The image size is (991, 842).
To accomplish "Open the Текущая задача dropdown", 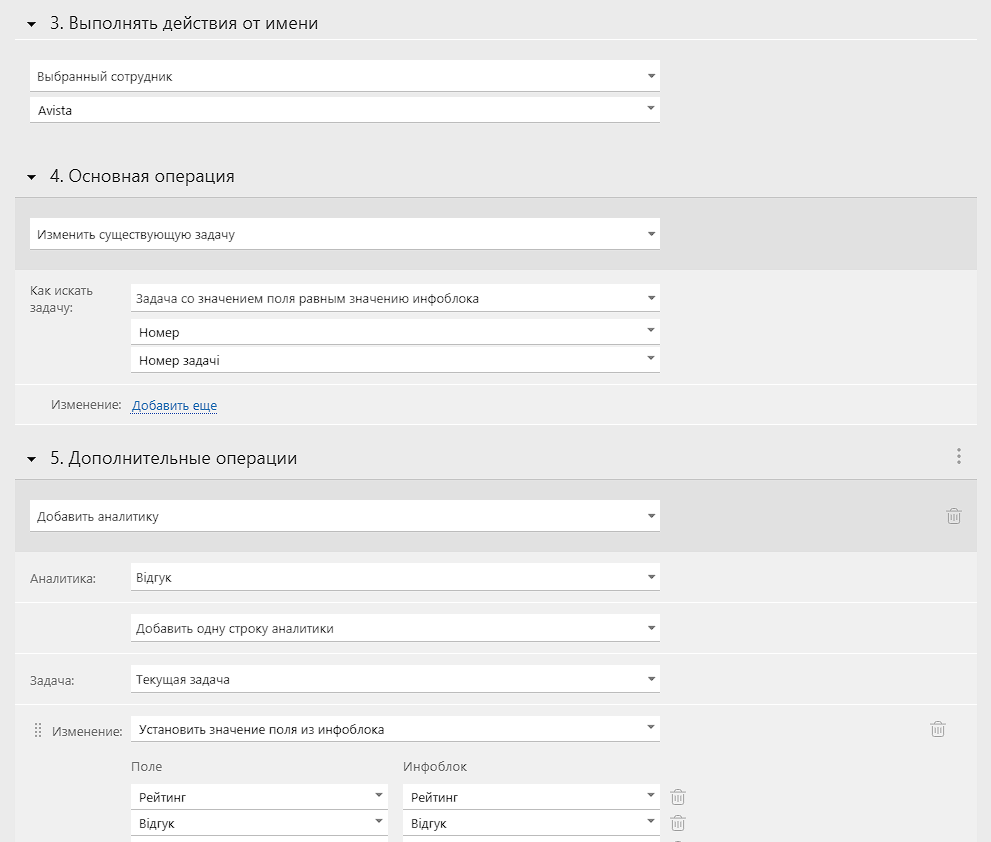I will tap(395, 679).
